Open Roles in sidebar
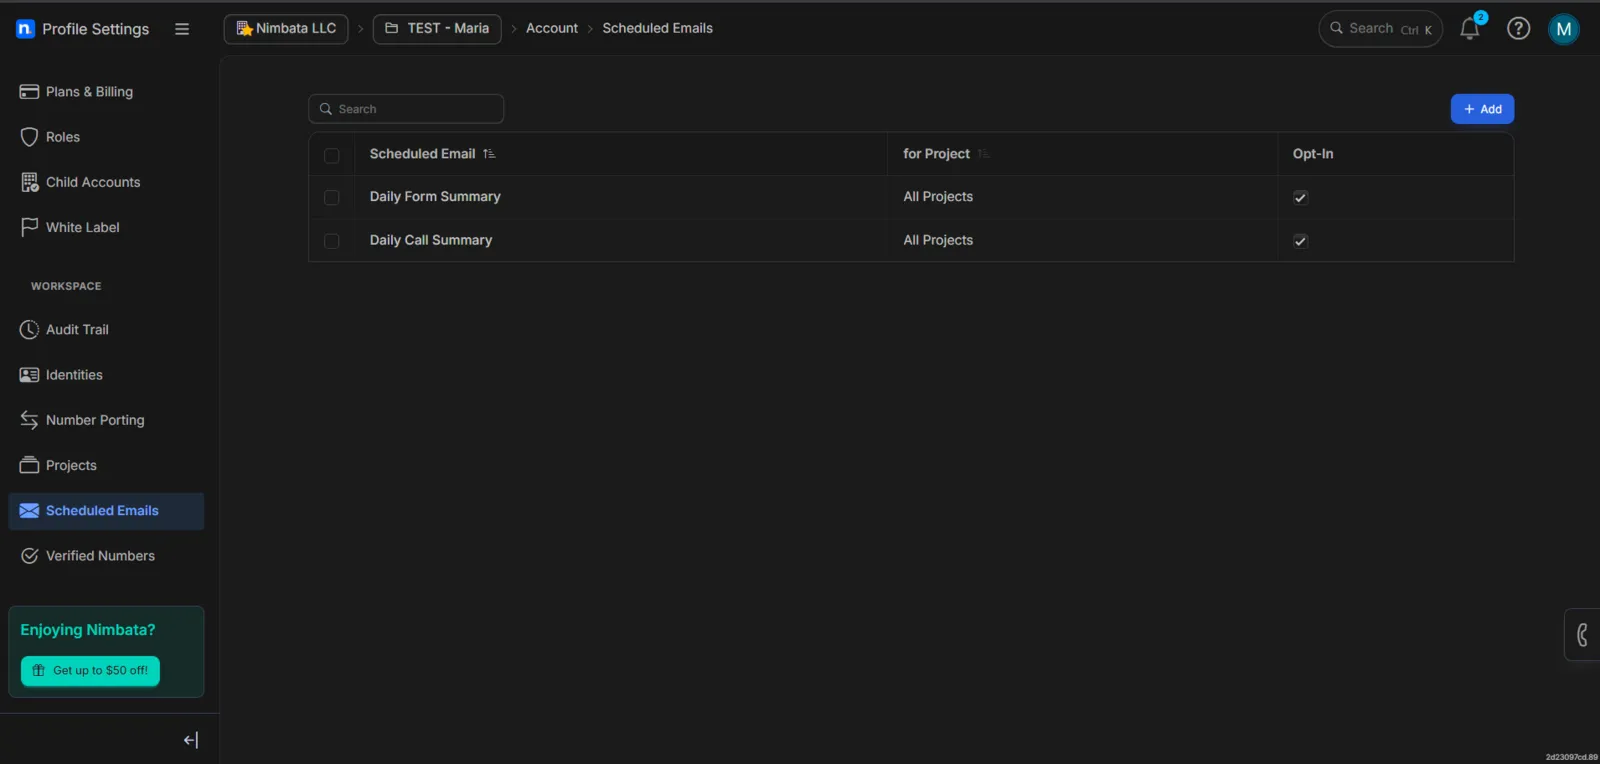Viewport: 1600px width, 764px height. coord(106,137)
